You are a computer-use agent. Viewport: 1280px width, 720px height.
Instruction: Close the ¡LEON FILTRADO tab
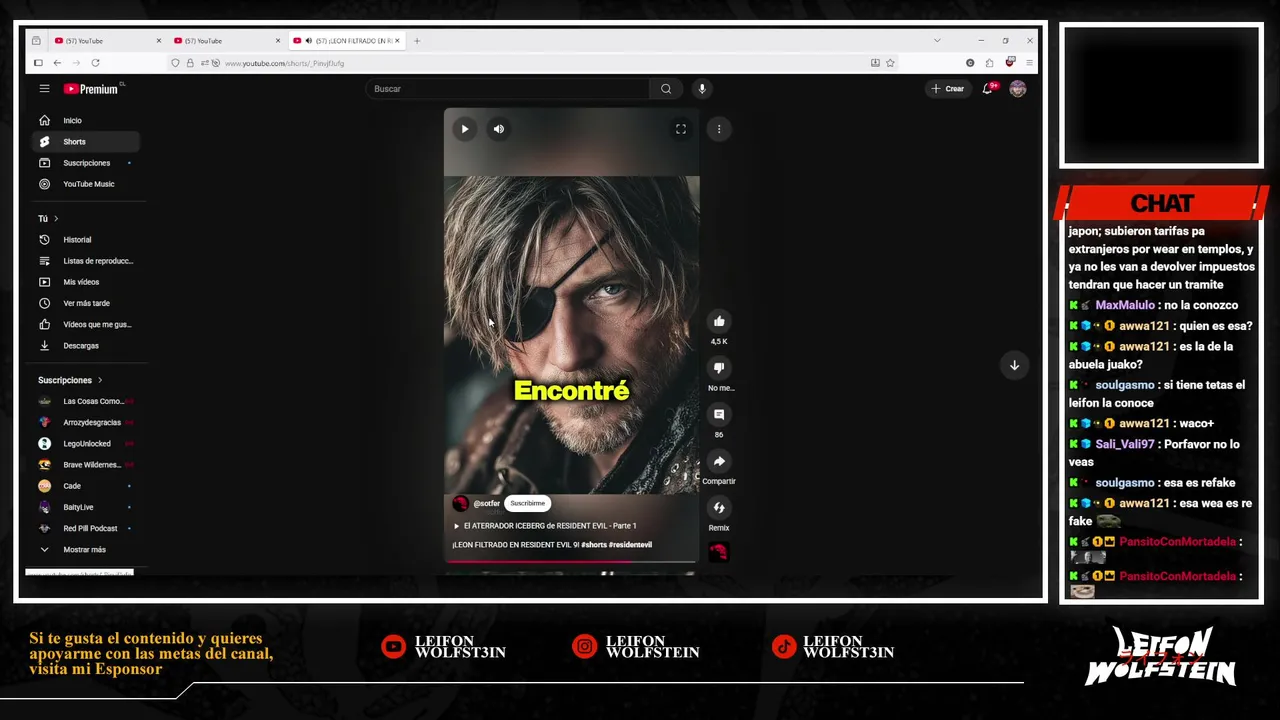(397, 41)
